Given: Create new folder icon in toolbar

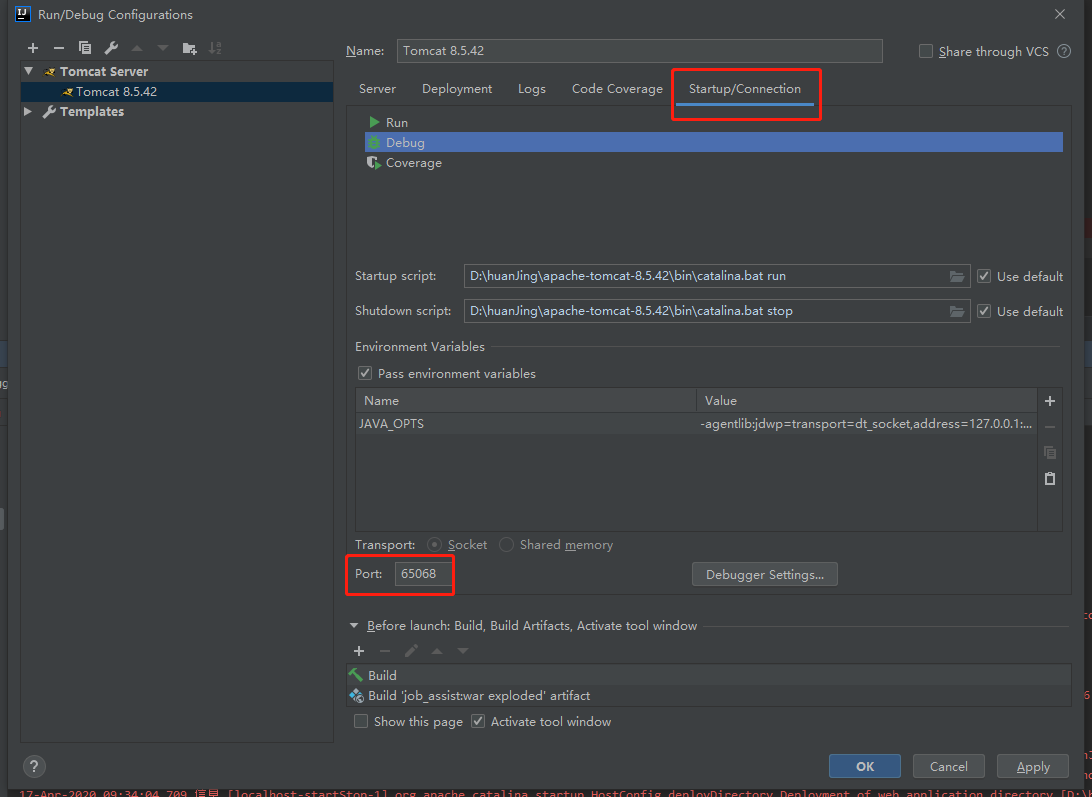Looking at the screenshot, I should point(189,48).
